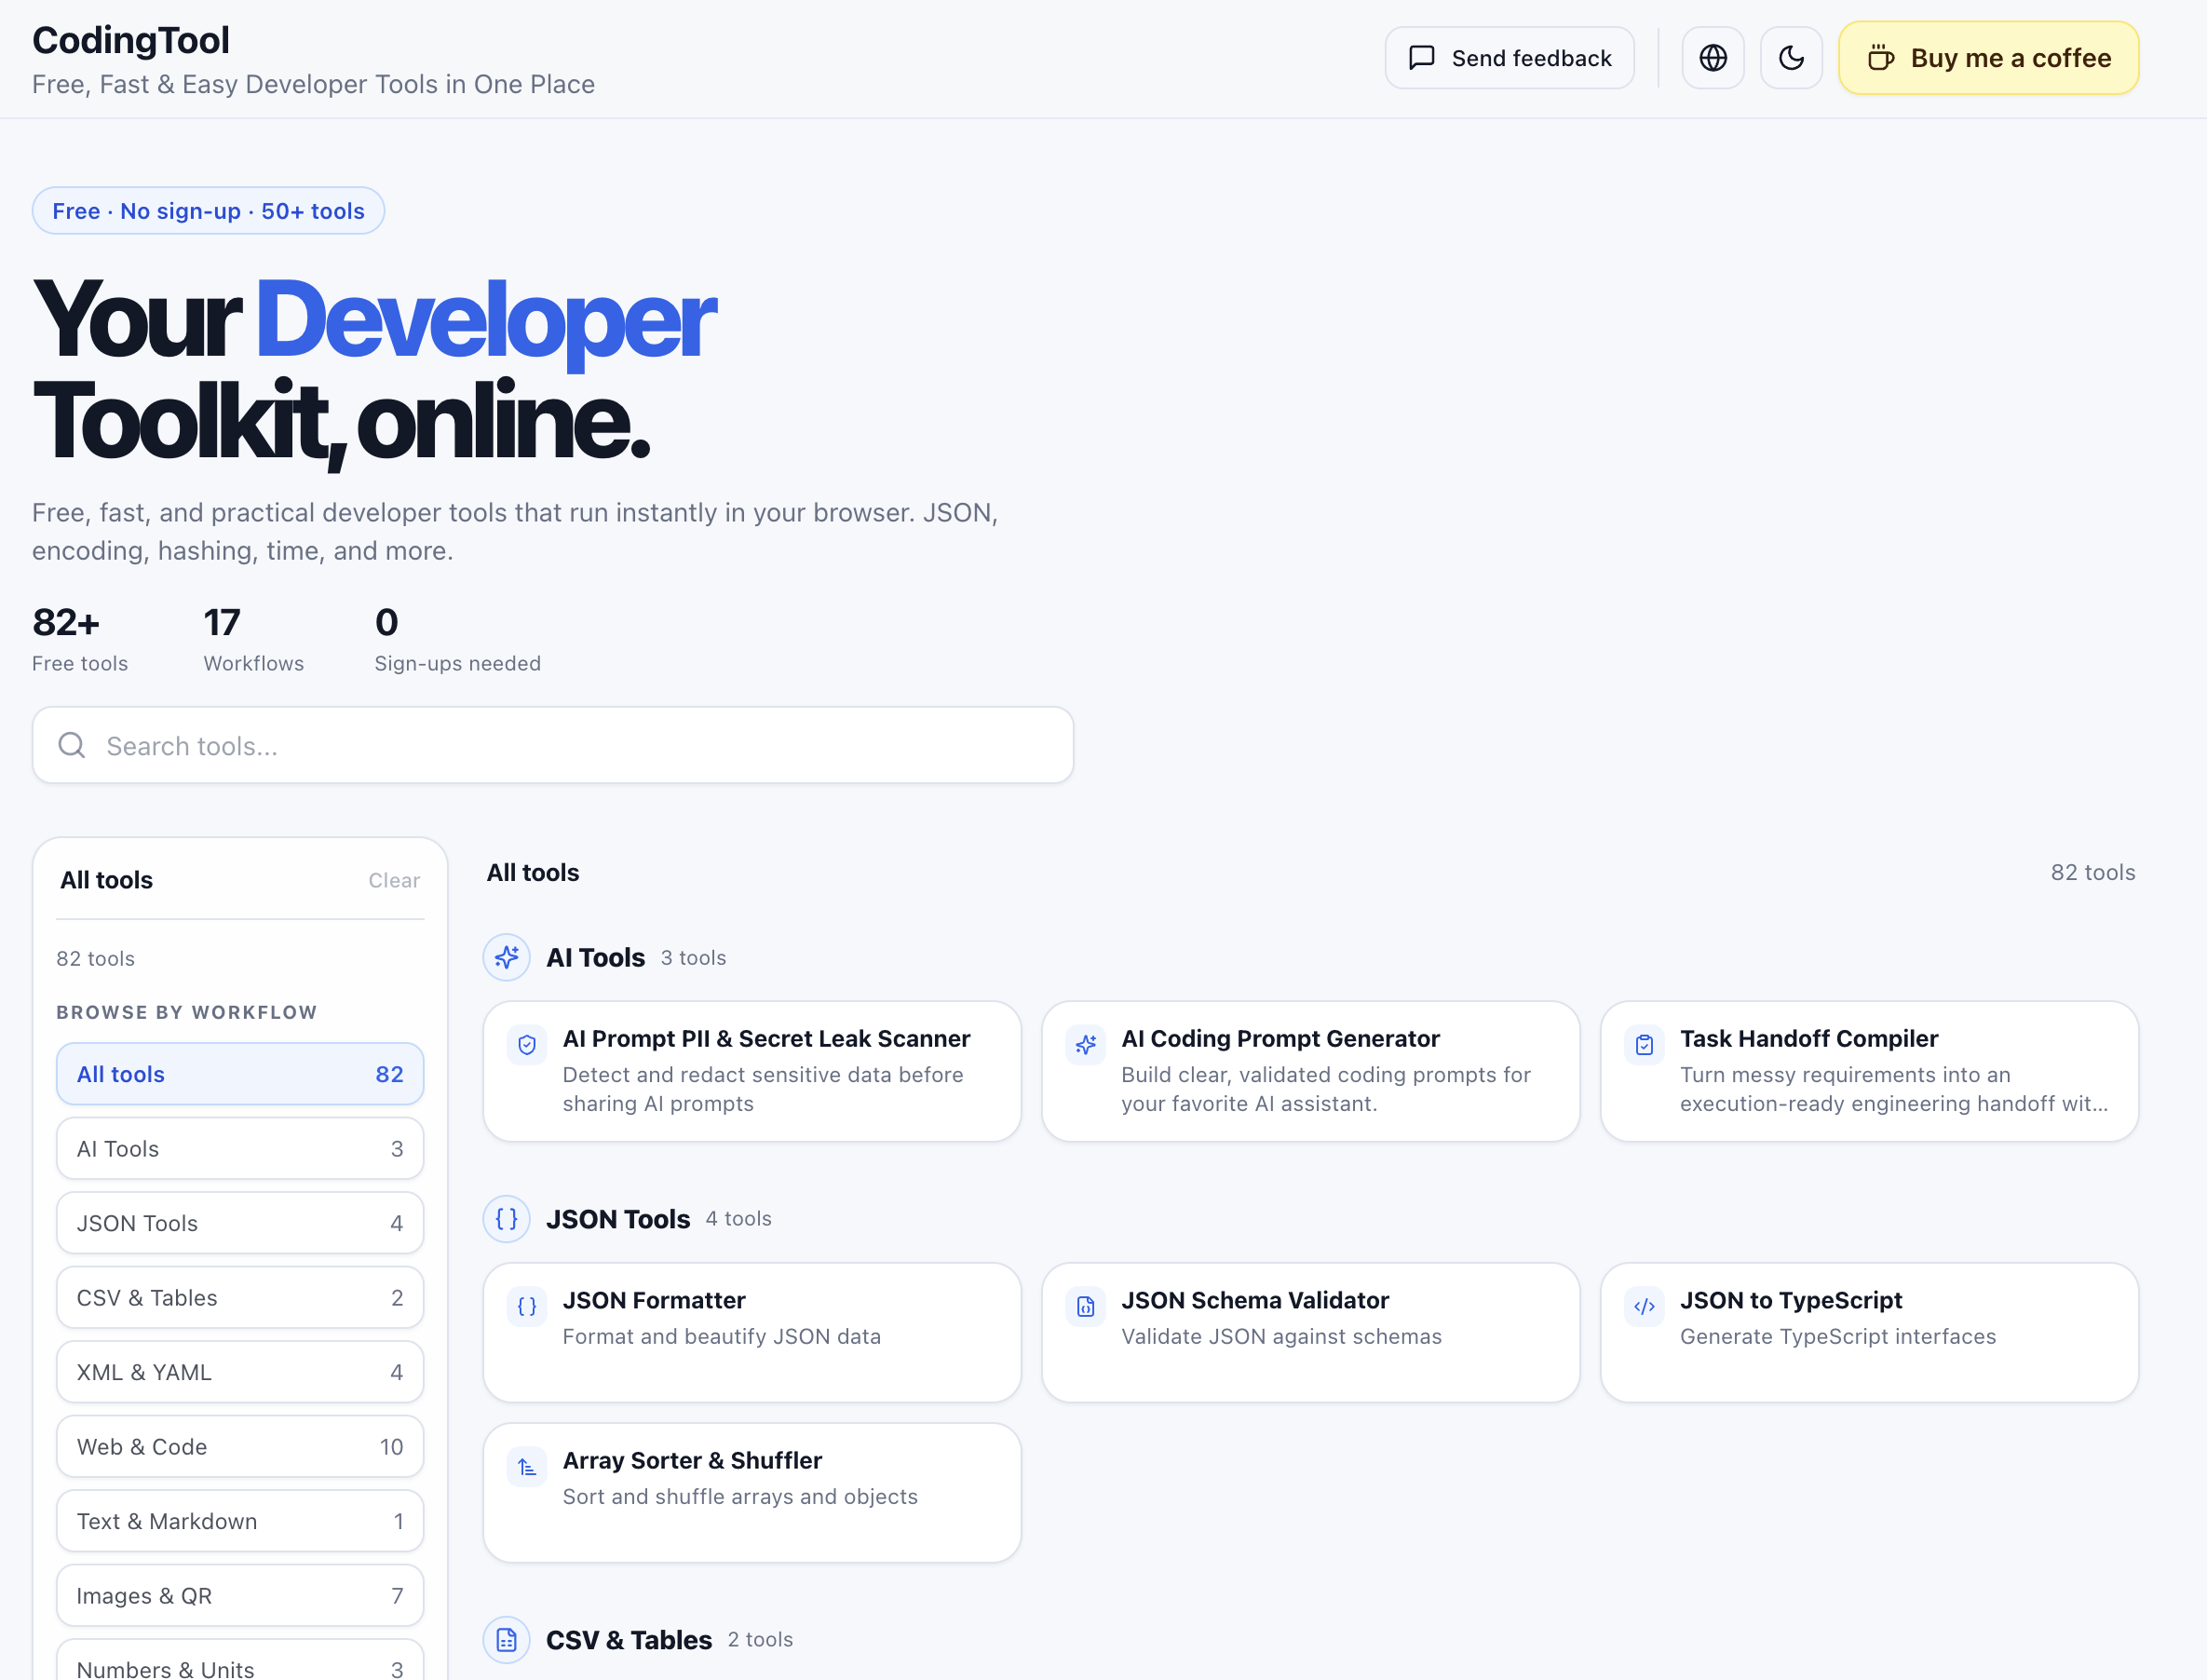Click the Send feedback button
Viewport: 2207px width, 1680px height.
[x=1510, y=58]
